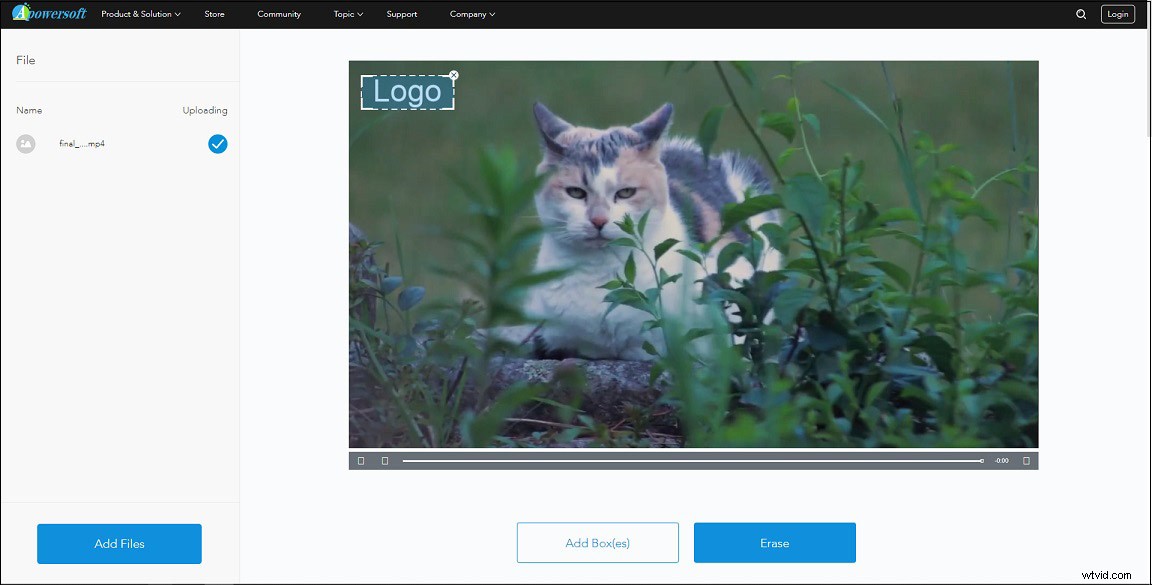Viewport: 1152px width, 585px height.
Task: Open the Store menu item
Action: 214,13
